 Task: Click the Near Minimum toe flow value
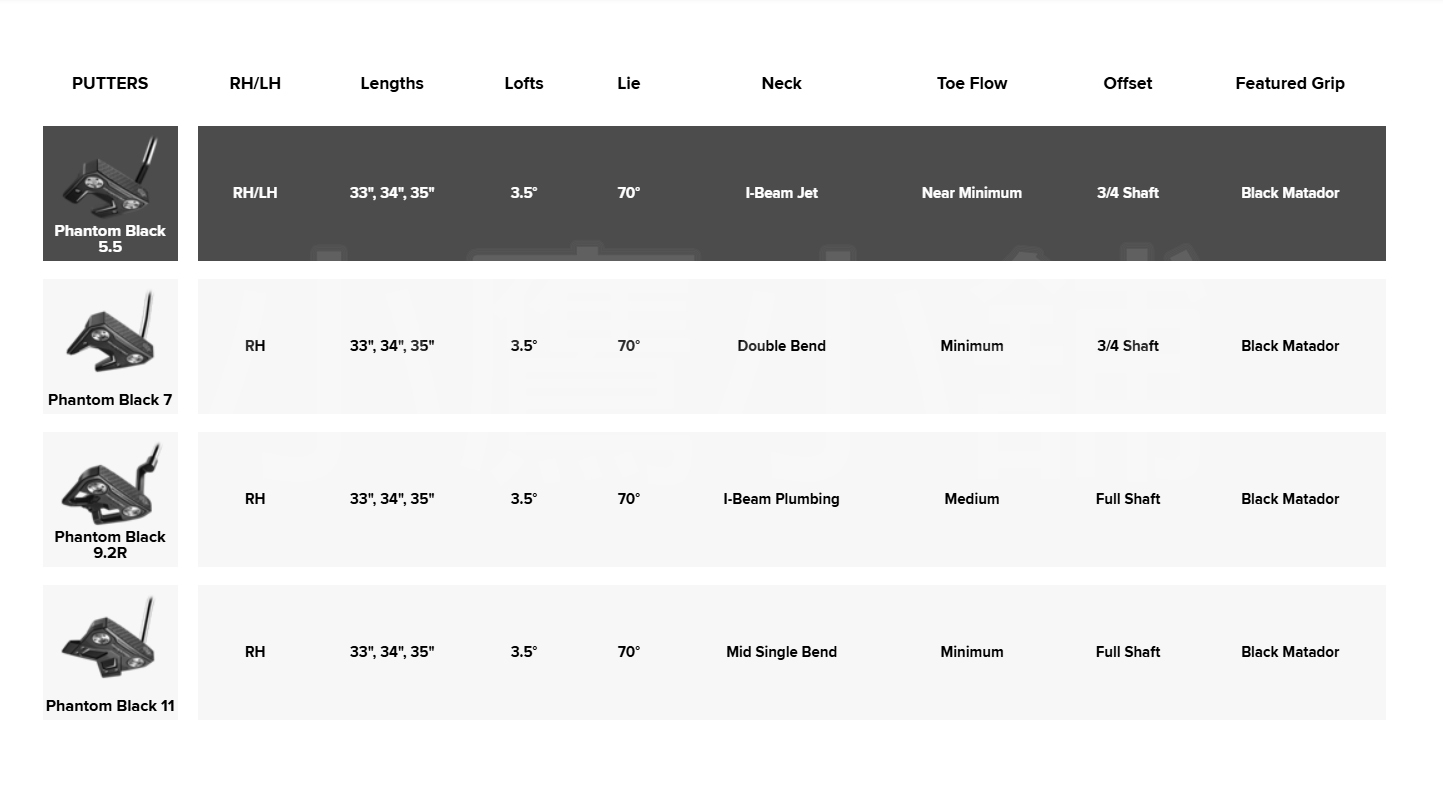972,193
